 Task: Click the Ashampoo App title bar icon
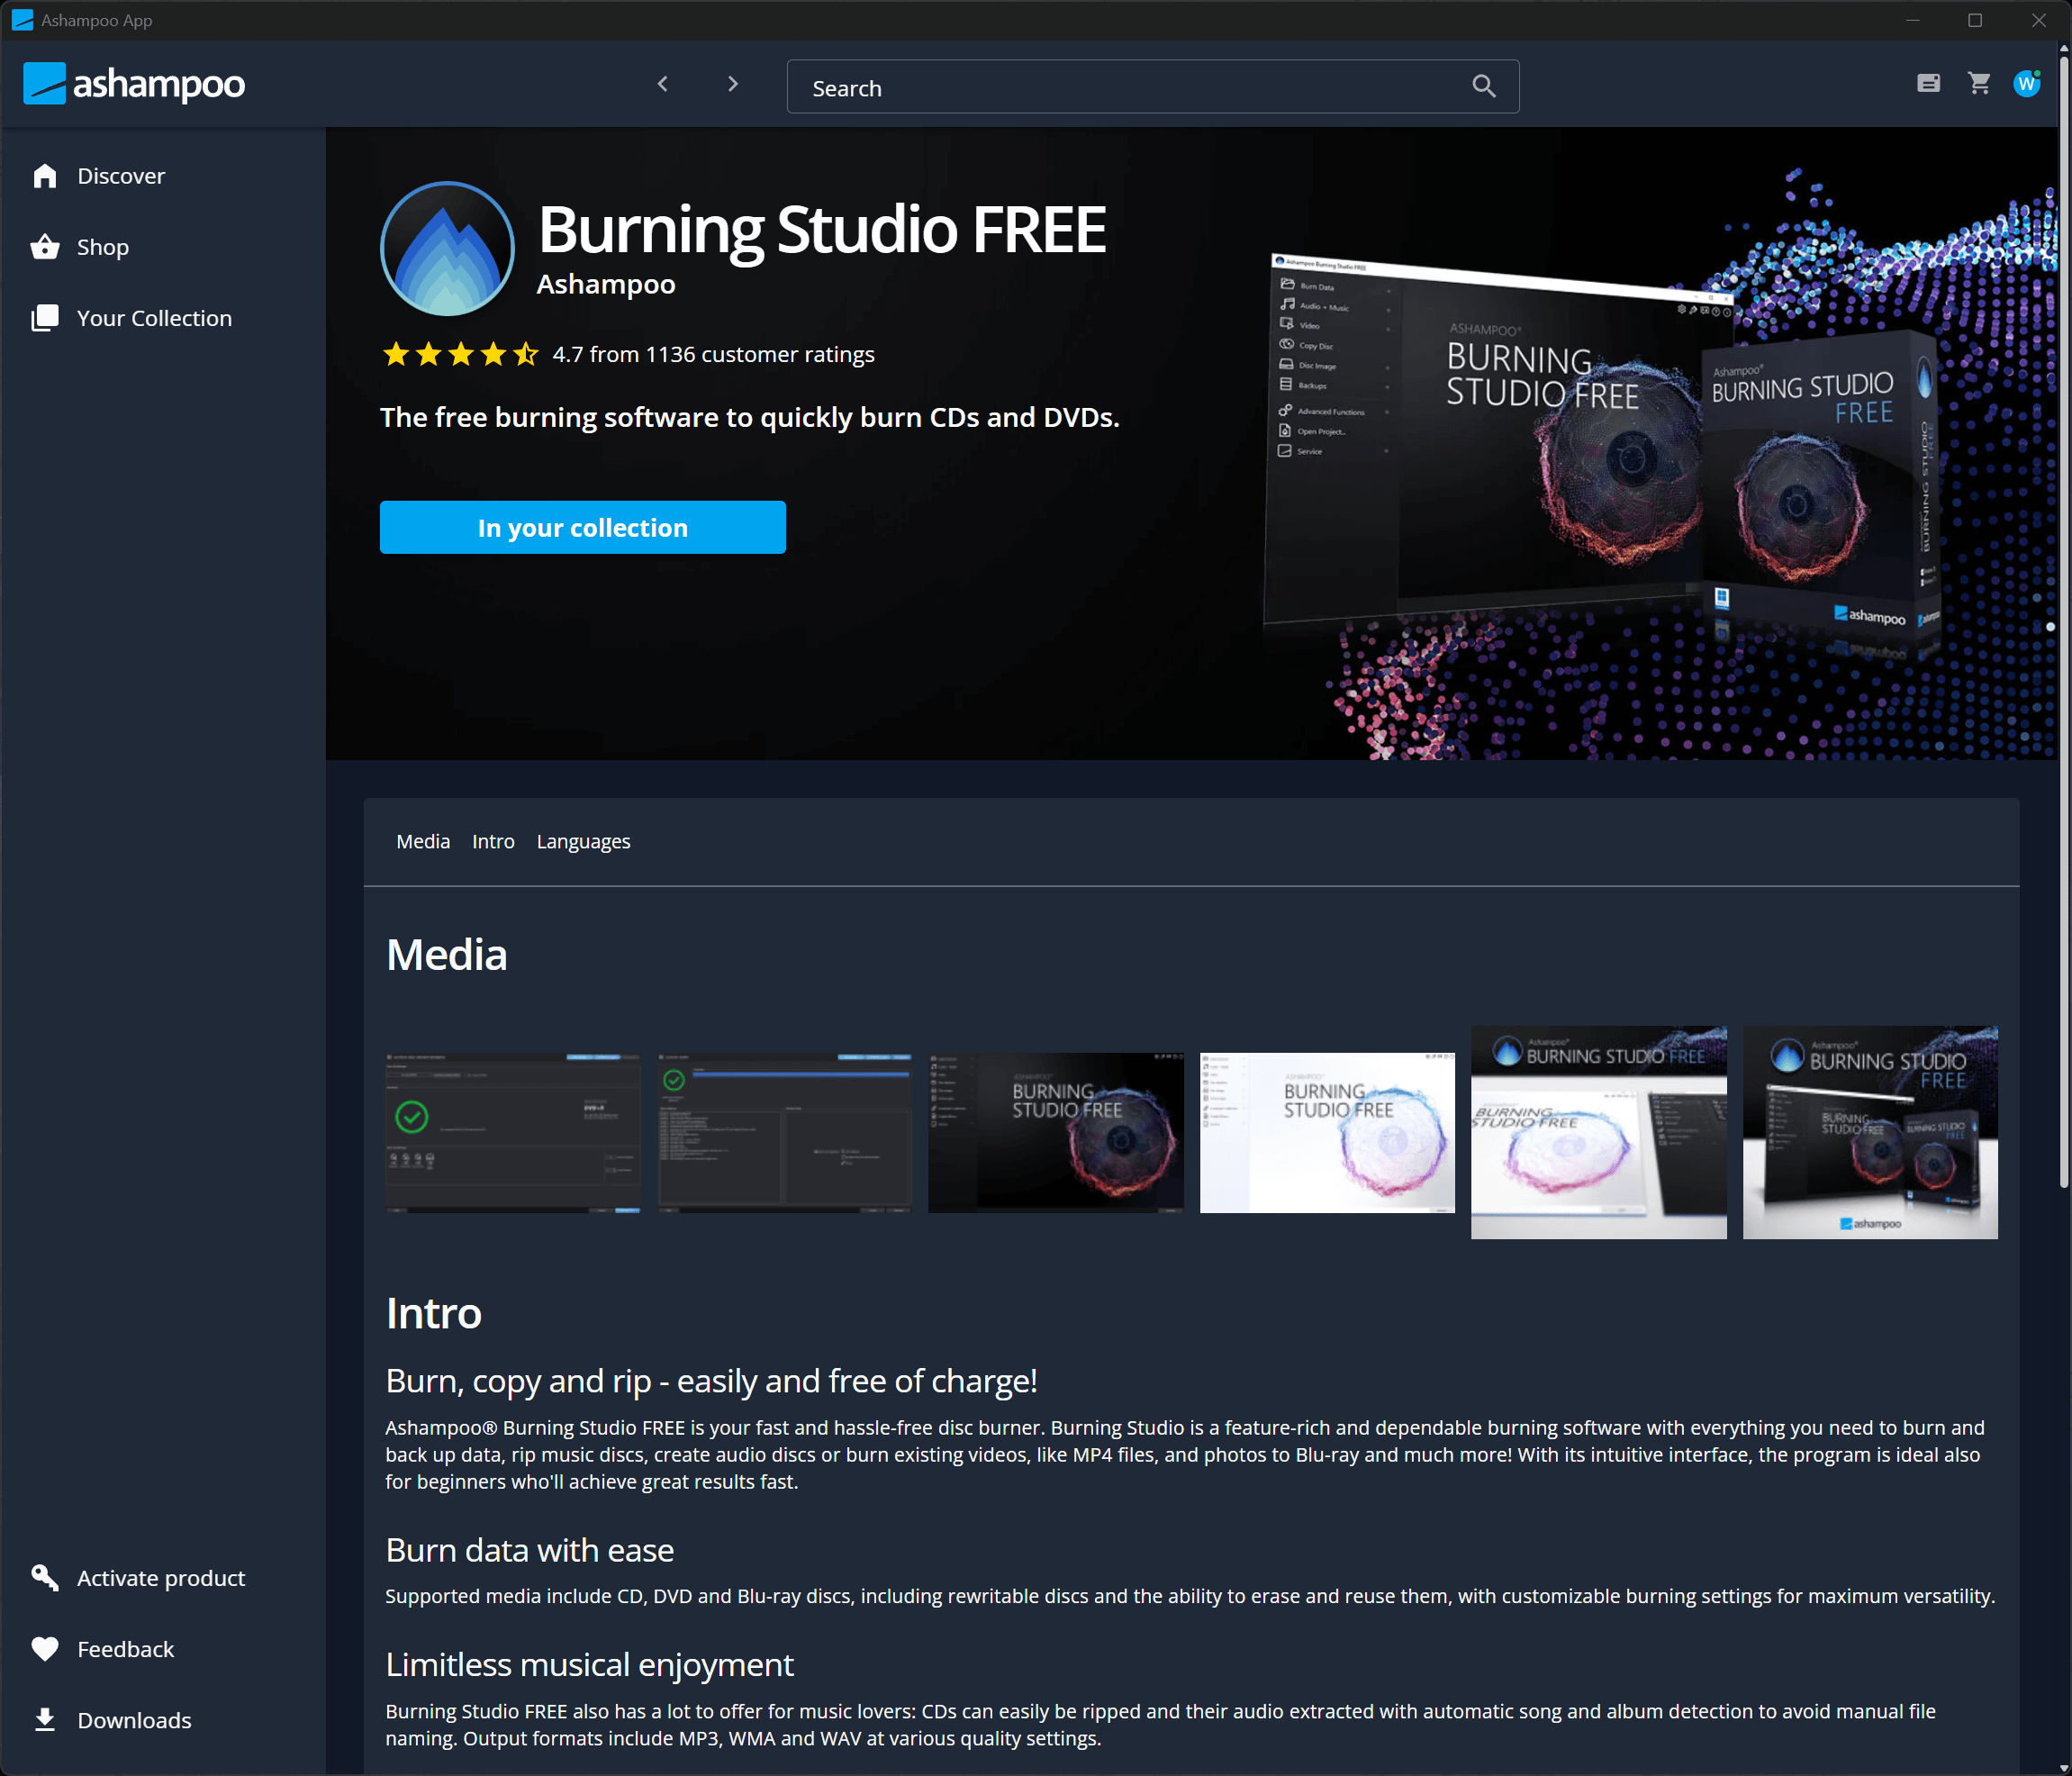22,20
